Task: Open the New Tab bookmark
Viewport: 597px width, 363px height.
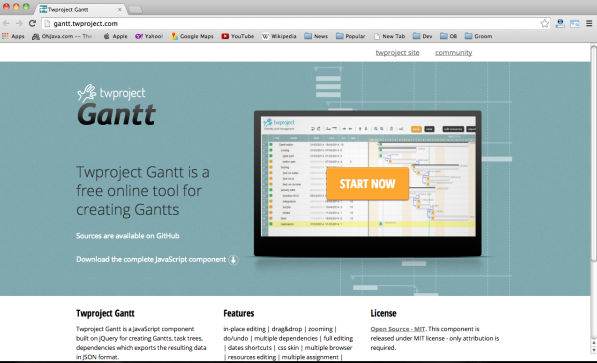Action: point(389,36)
